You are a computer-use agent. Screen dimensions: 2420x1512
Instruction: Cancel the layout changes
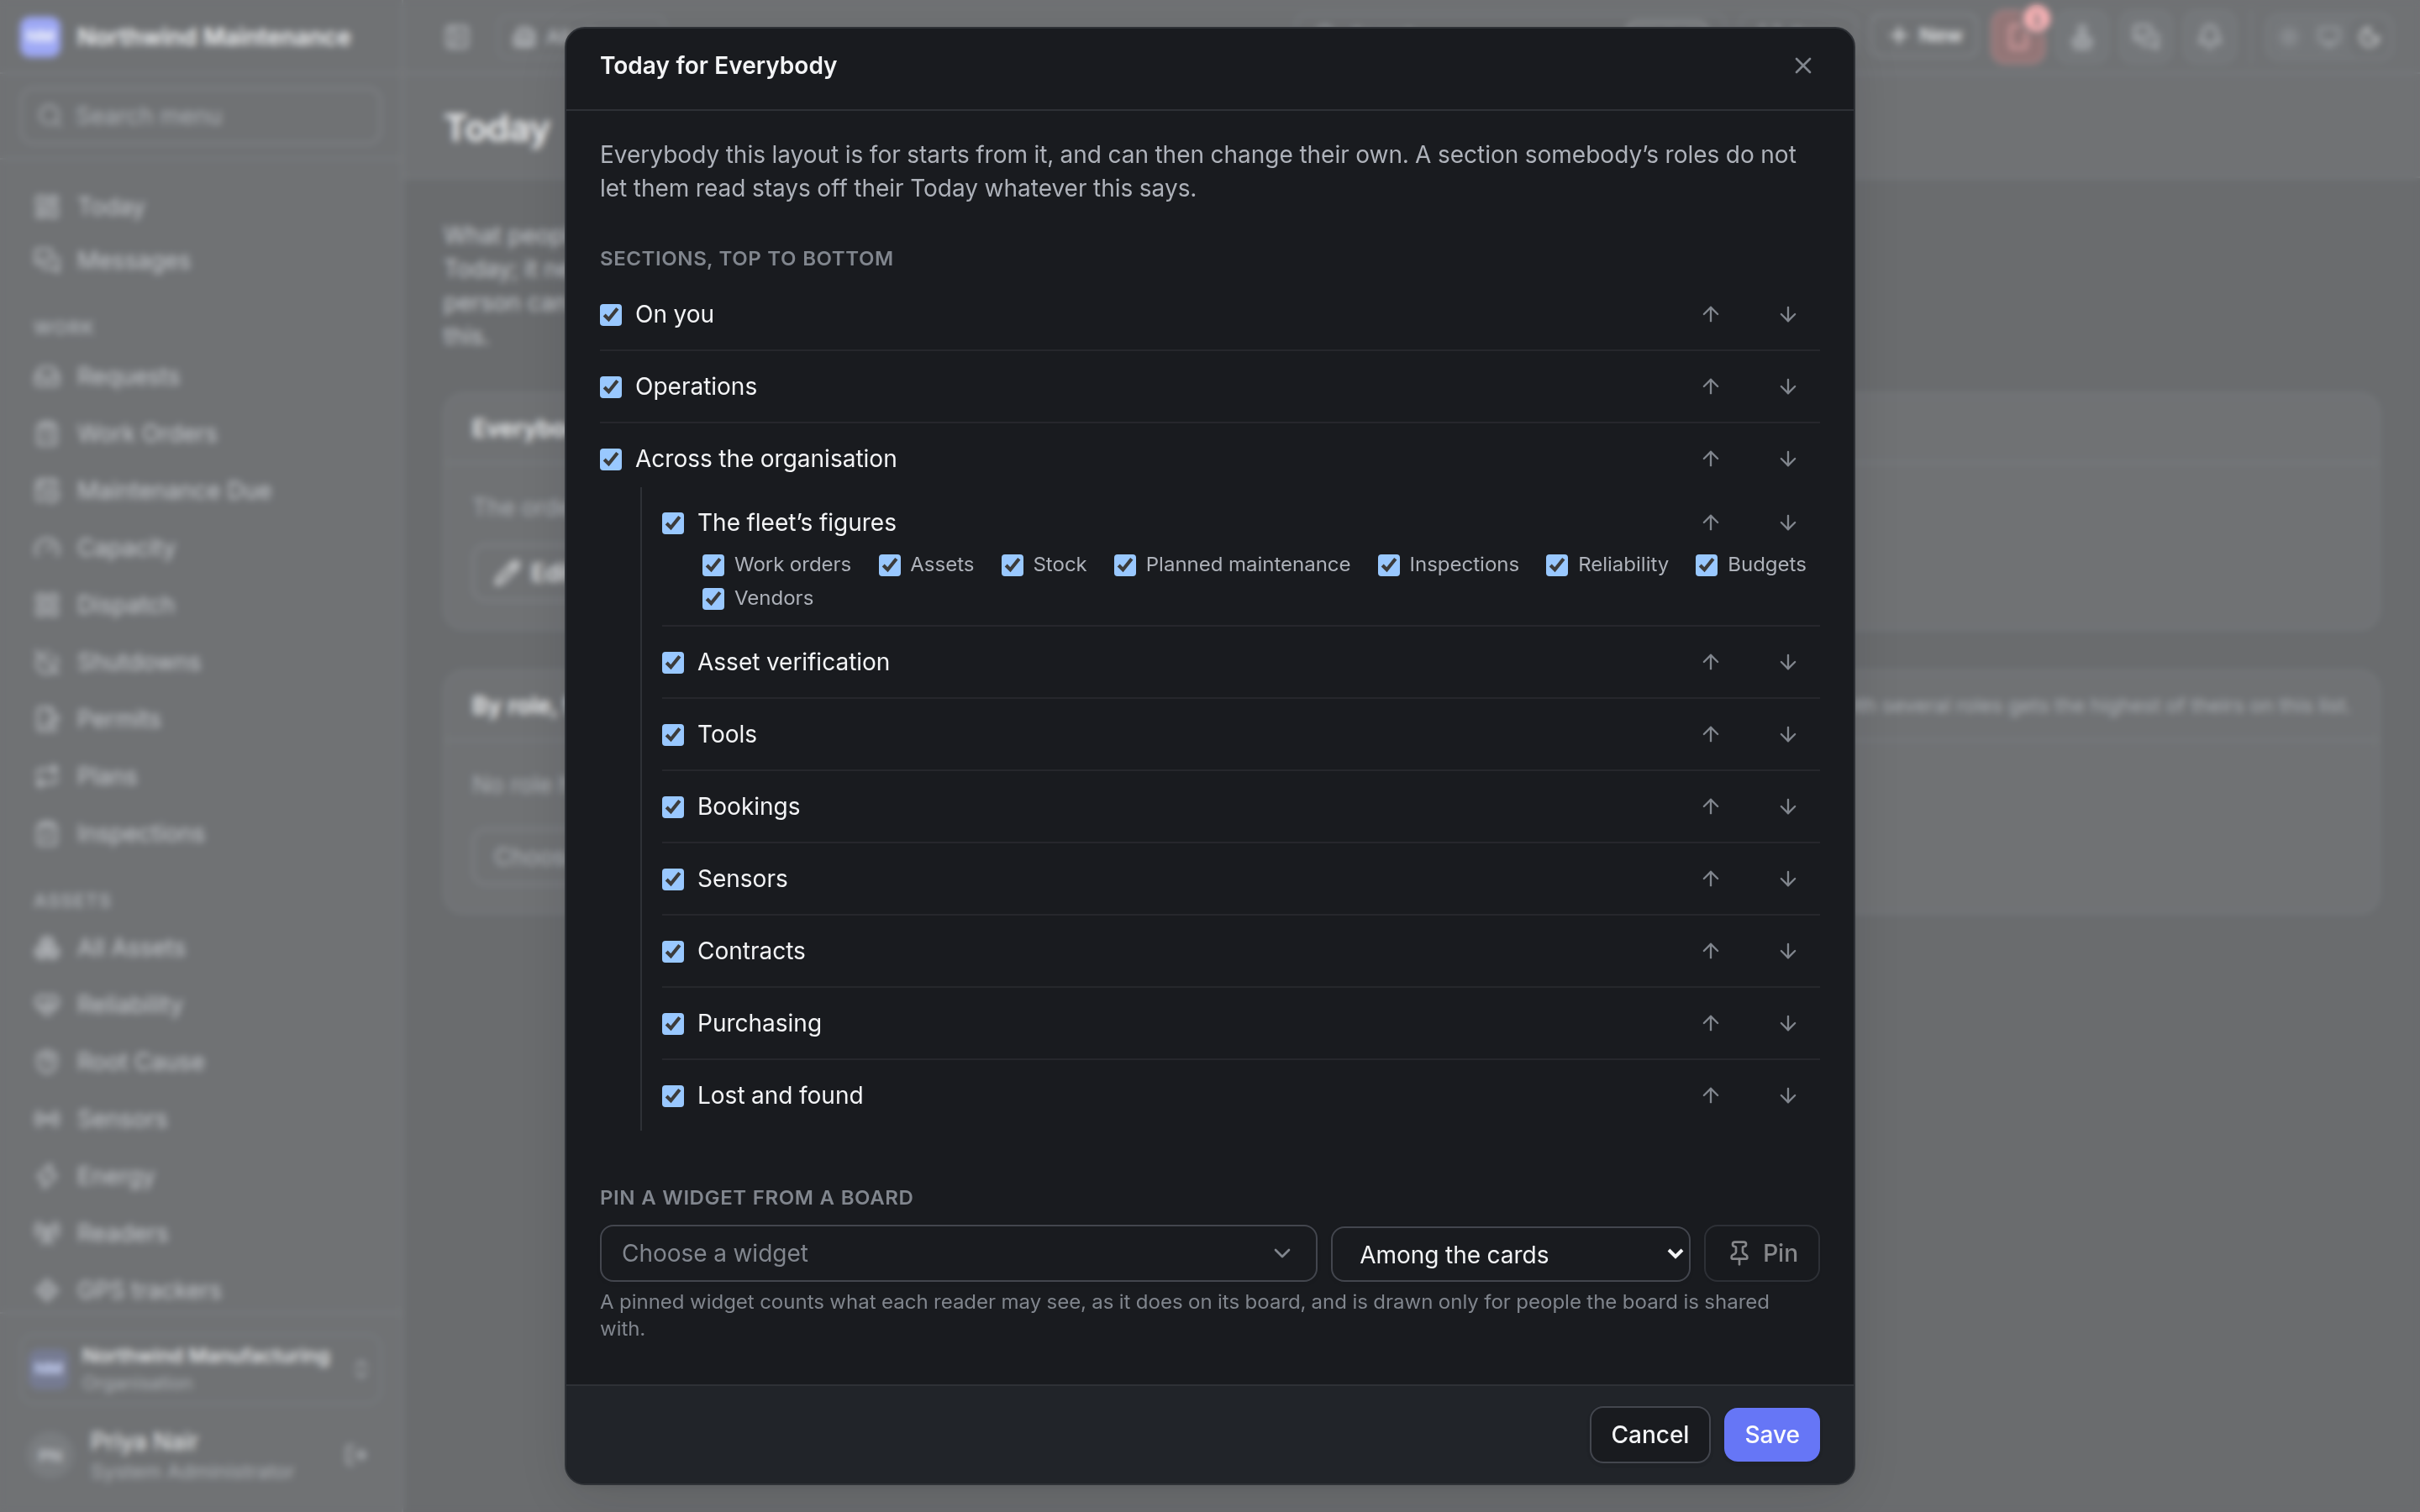(x=1649, y=1434)
